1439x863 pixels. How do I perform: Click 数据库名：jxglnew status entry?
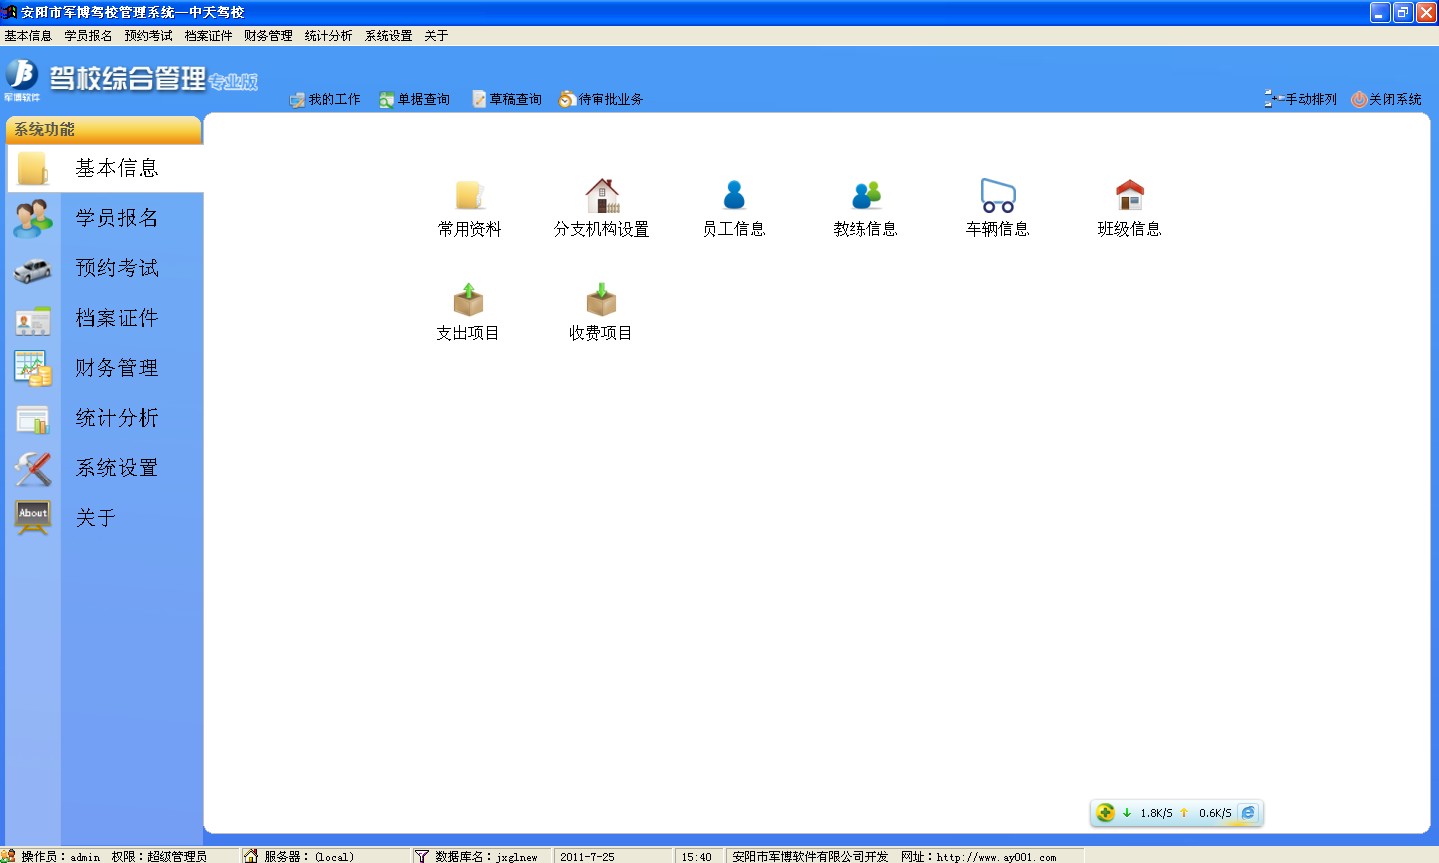[x=486, y=857]
